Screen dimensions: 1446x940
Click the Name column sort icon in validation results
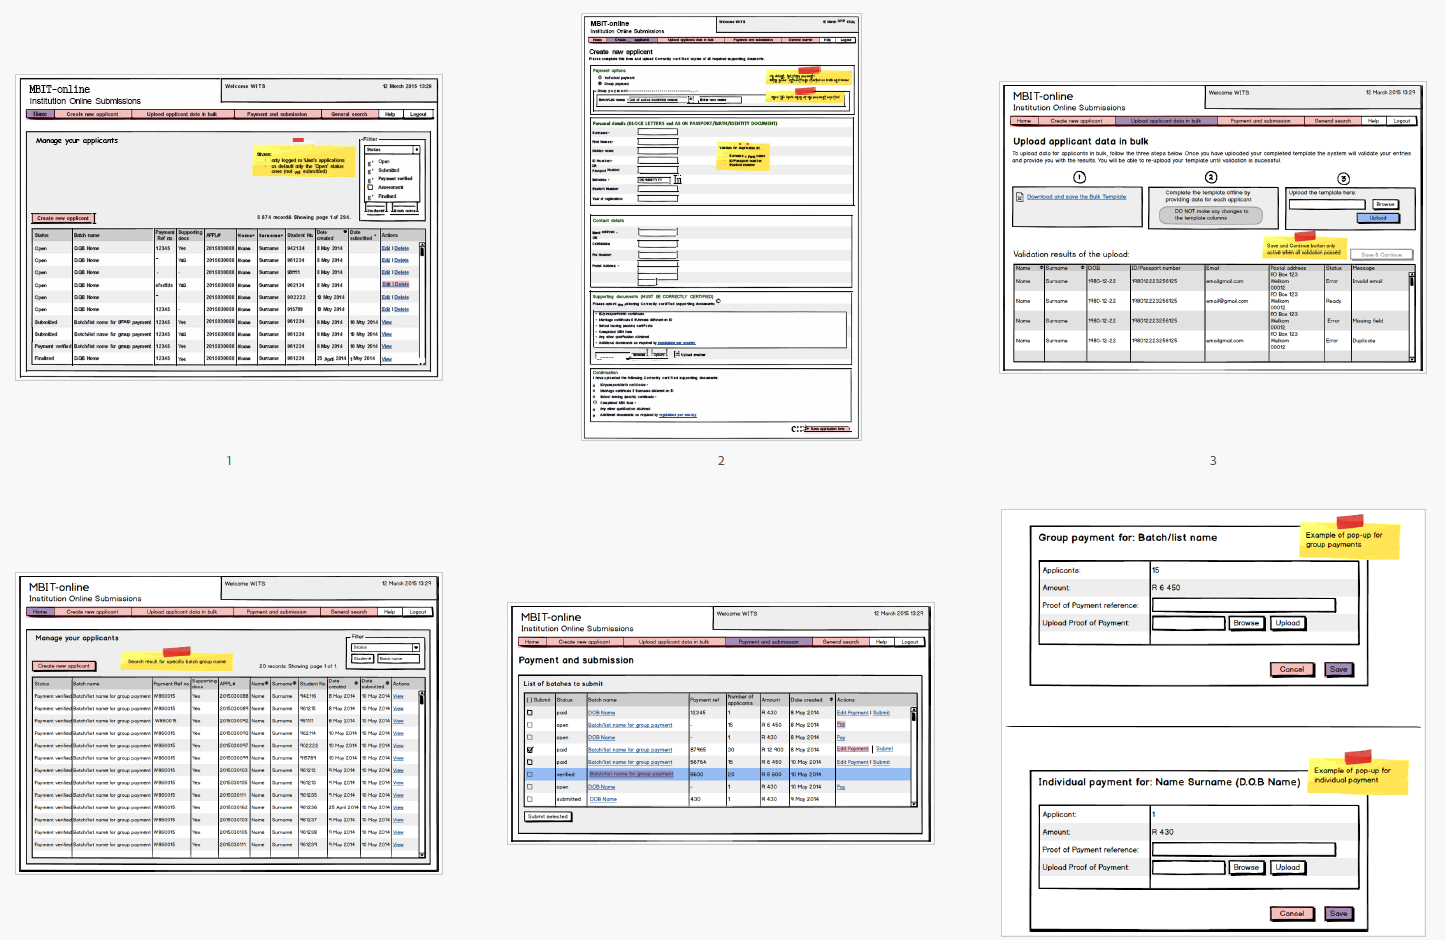(x=1041, y=268)
